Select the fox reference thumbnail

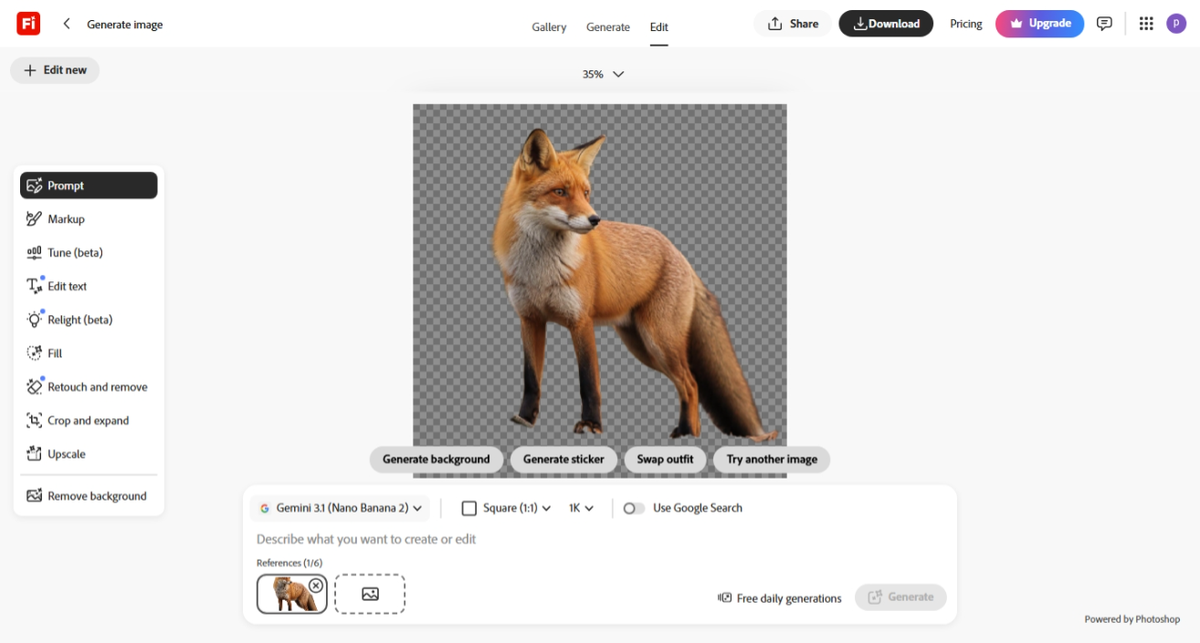291,594
